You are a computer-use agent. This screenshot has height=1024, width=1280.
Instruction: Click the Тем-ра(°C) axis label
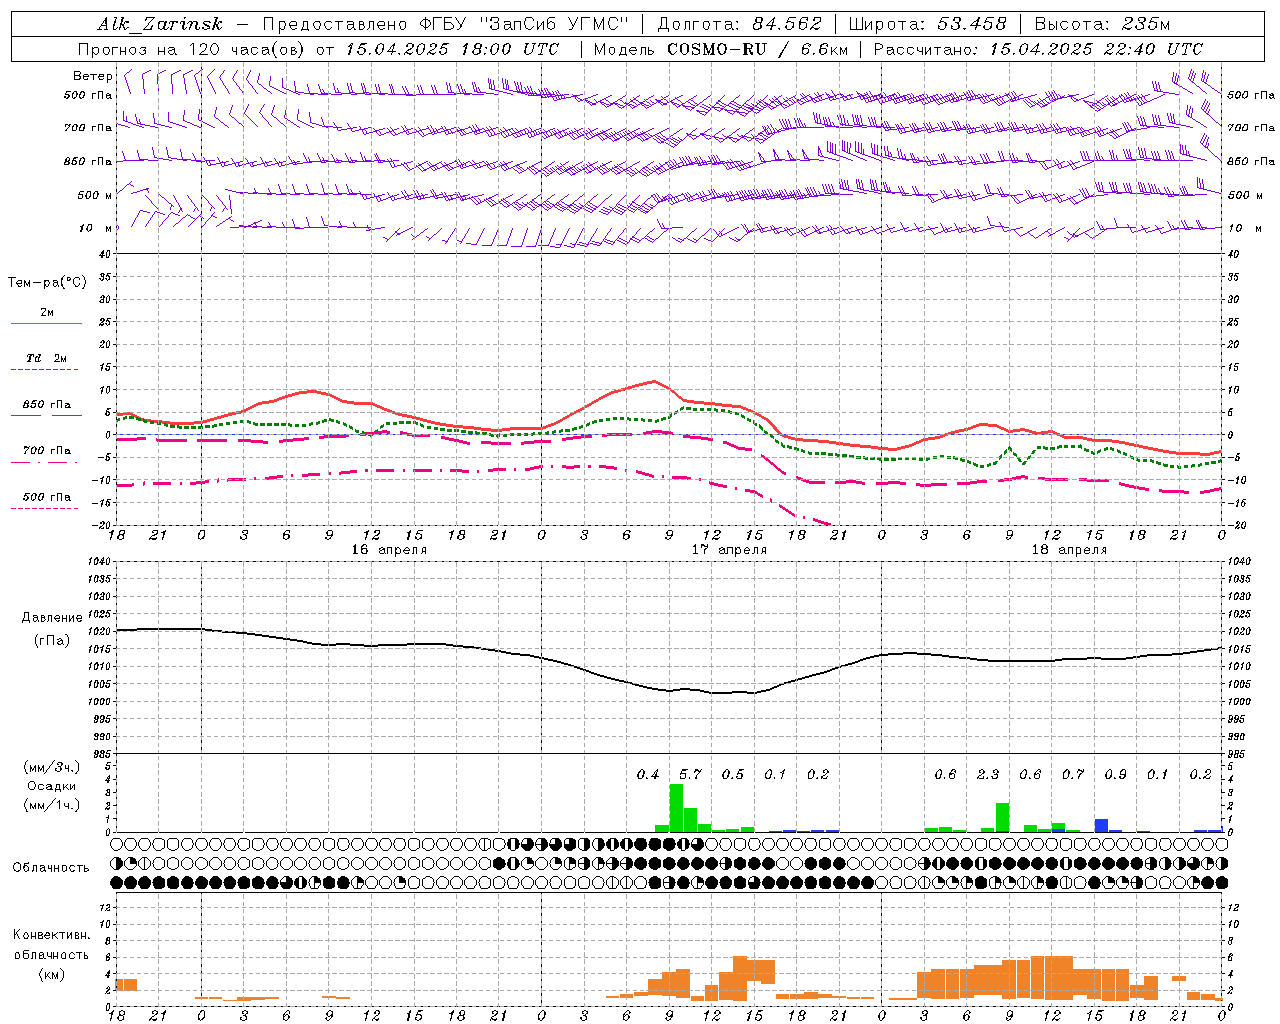(47, 283)
